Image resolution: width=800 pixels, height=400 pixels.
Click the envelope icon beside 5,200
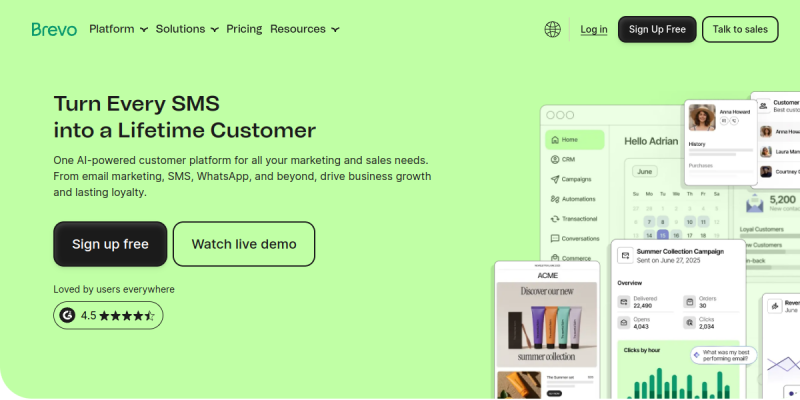pyautogui.click(x=755, y=203)
